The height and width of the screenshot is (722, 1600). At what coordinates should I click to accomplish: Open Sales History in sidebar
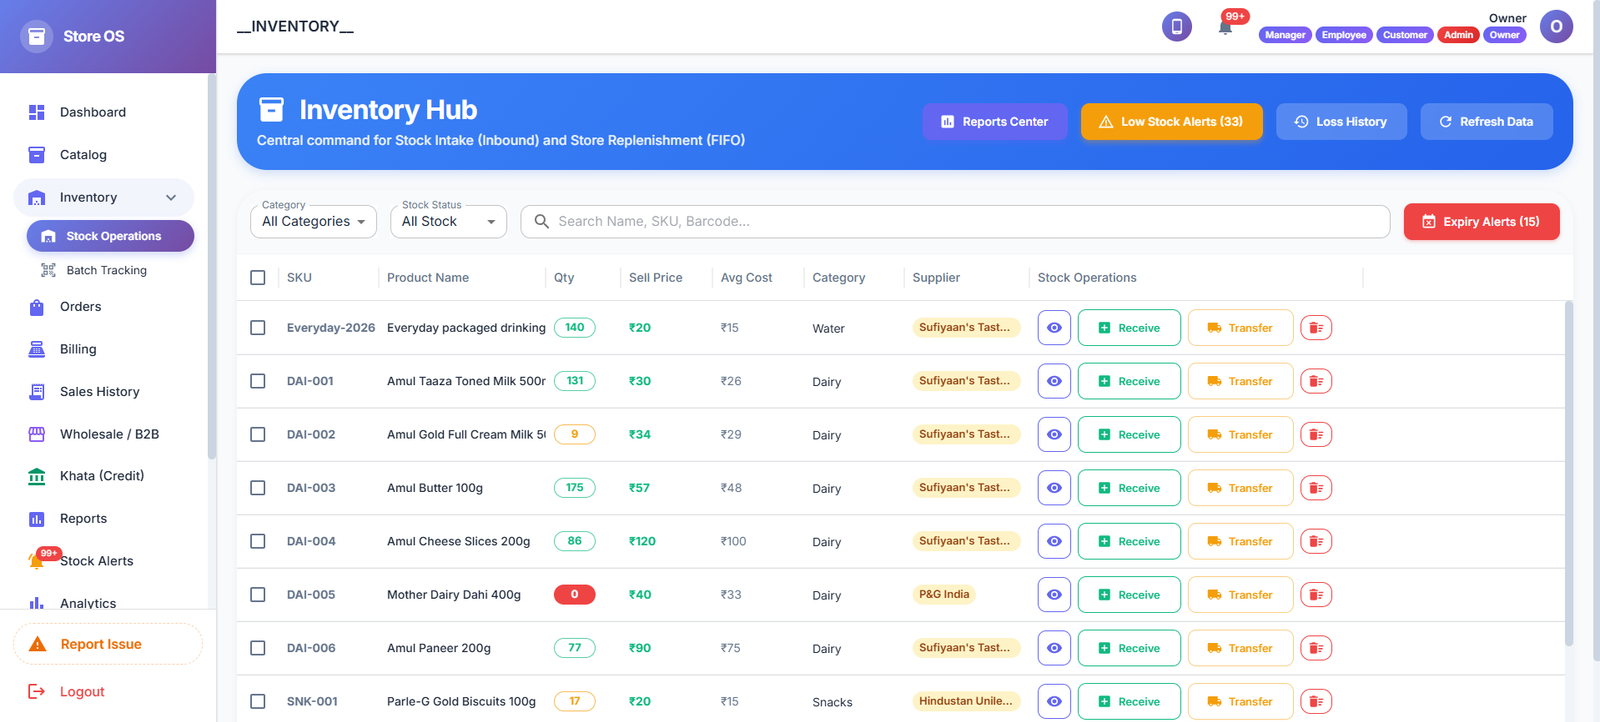(99, 392)
